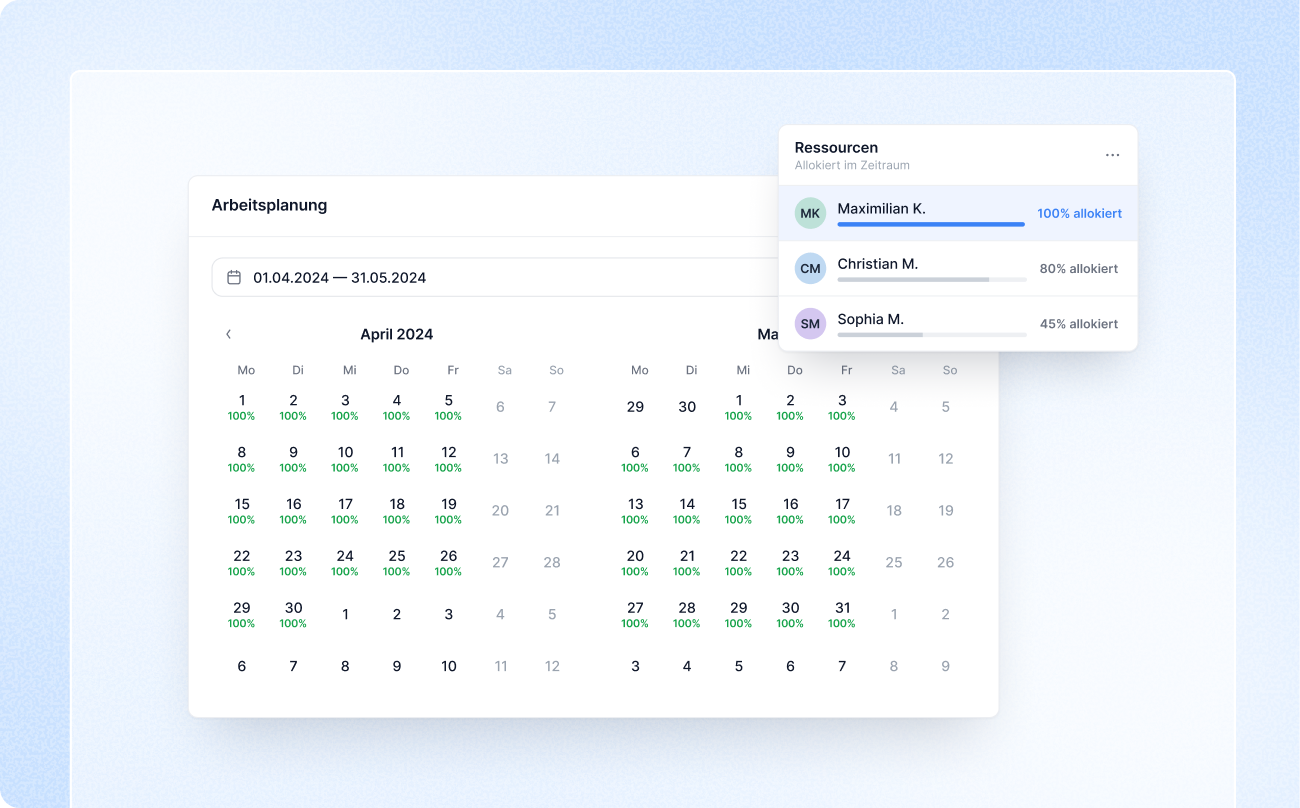Select May 20 in the May calendar
The width and height of the screenshot is (1300, 808).
pos(635,562)
